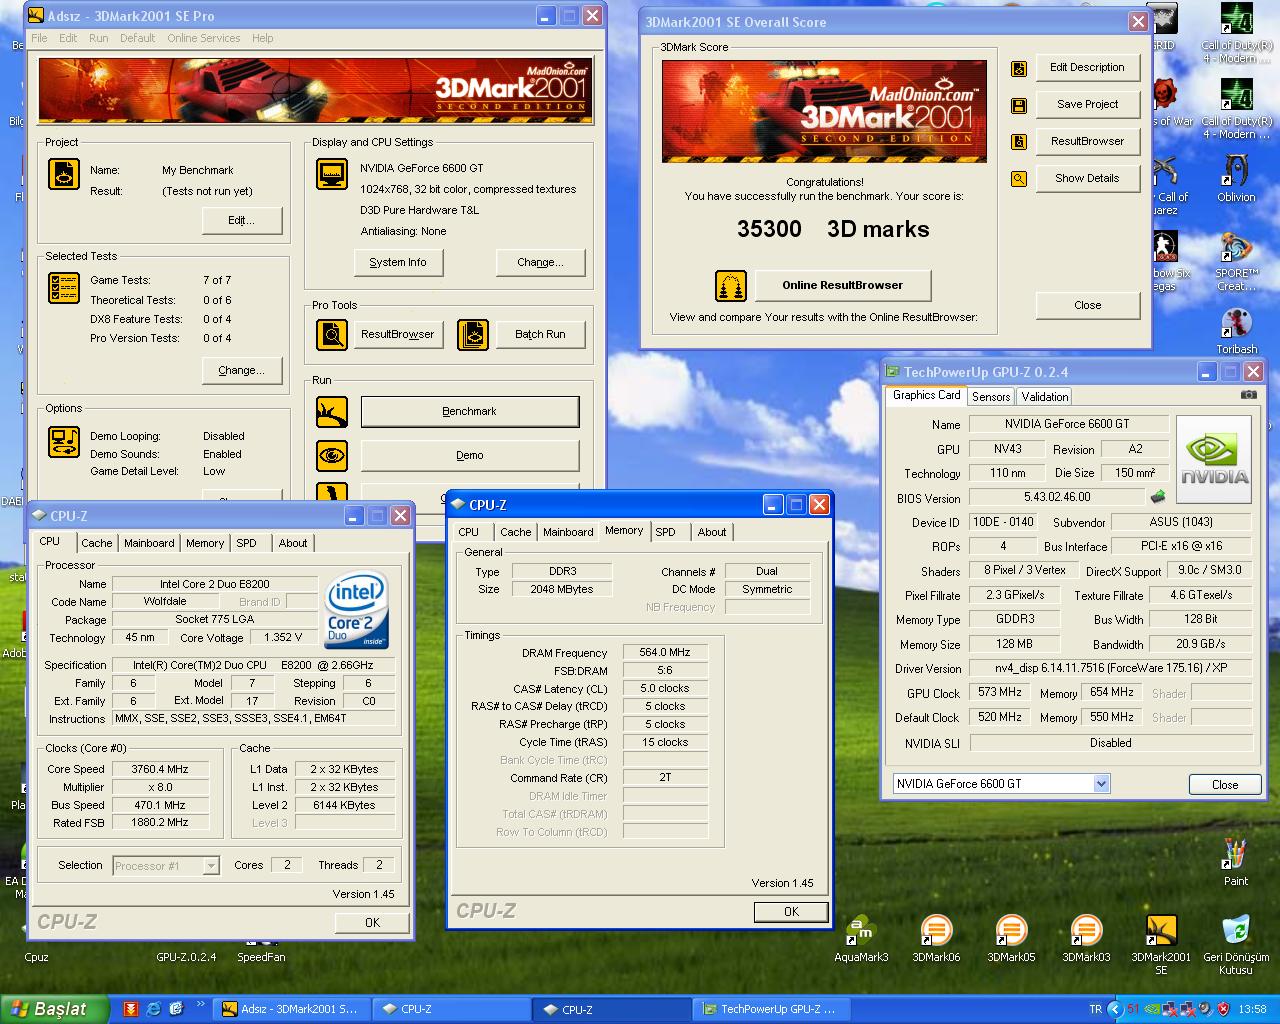Open the Paint desktop shortcut
The image size is (1280, 1024).
[1236, 862]
